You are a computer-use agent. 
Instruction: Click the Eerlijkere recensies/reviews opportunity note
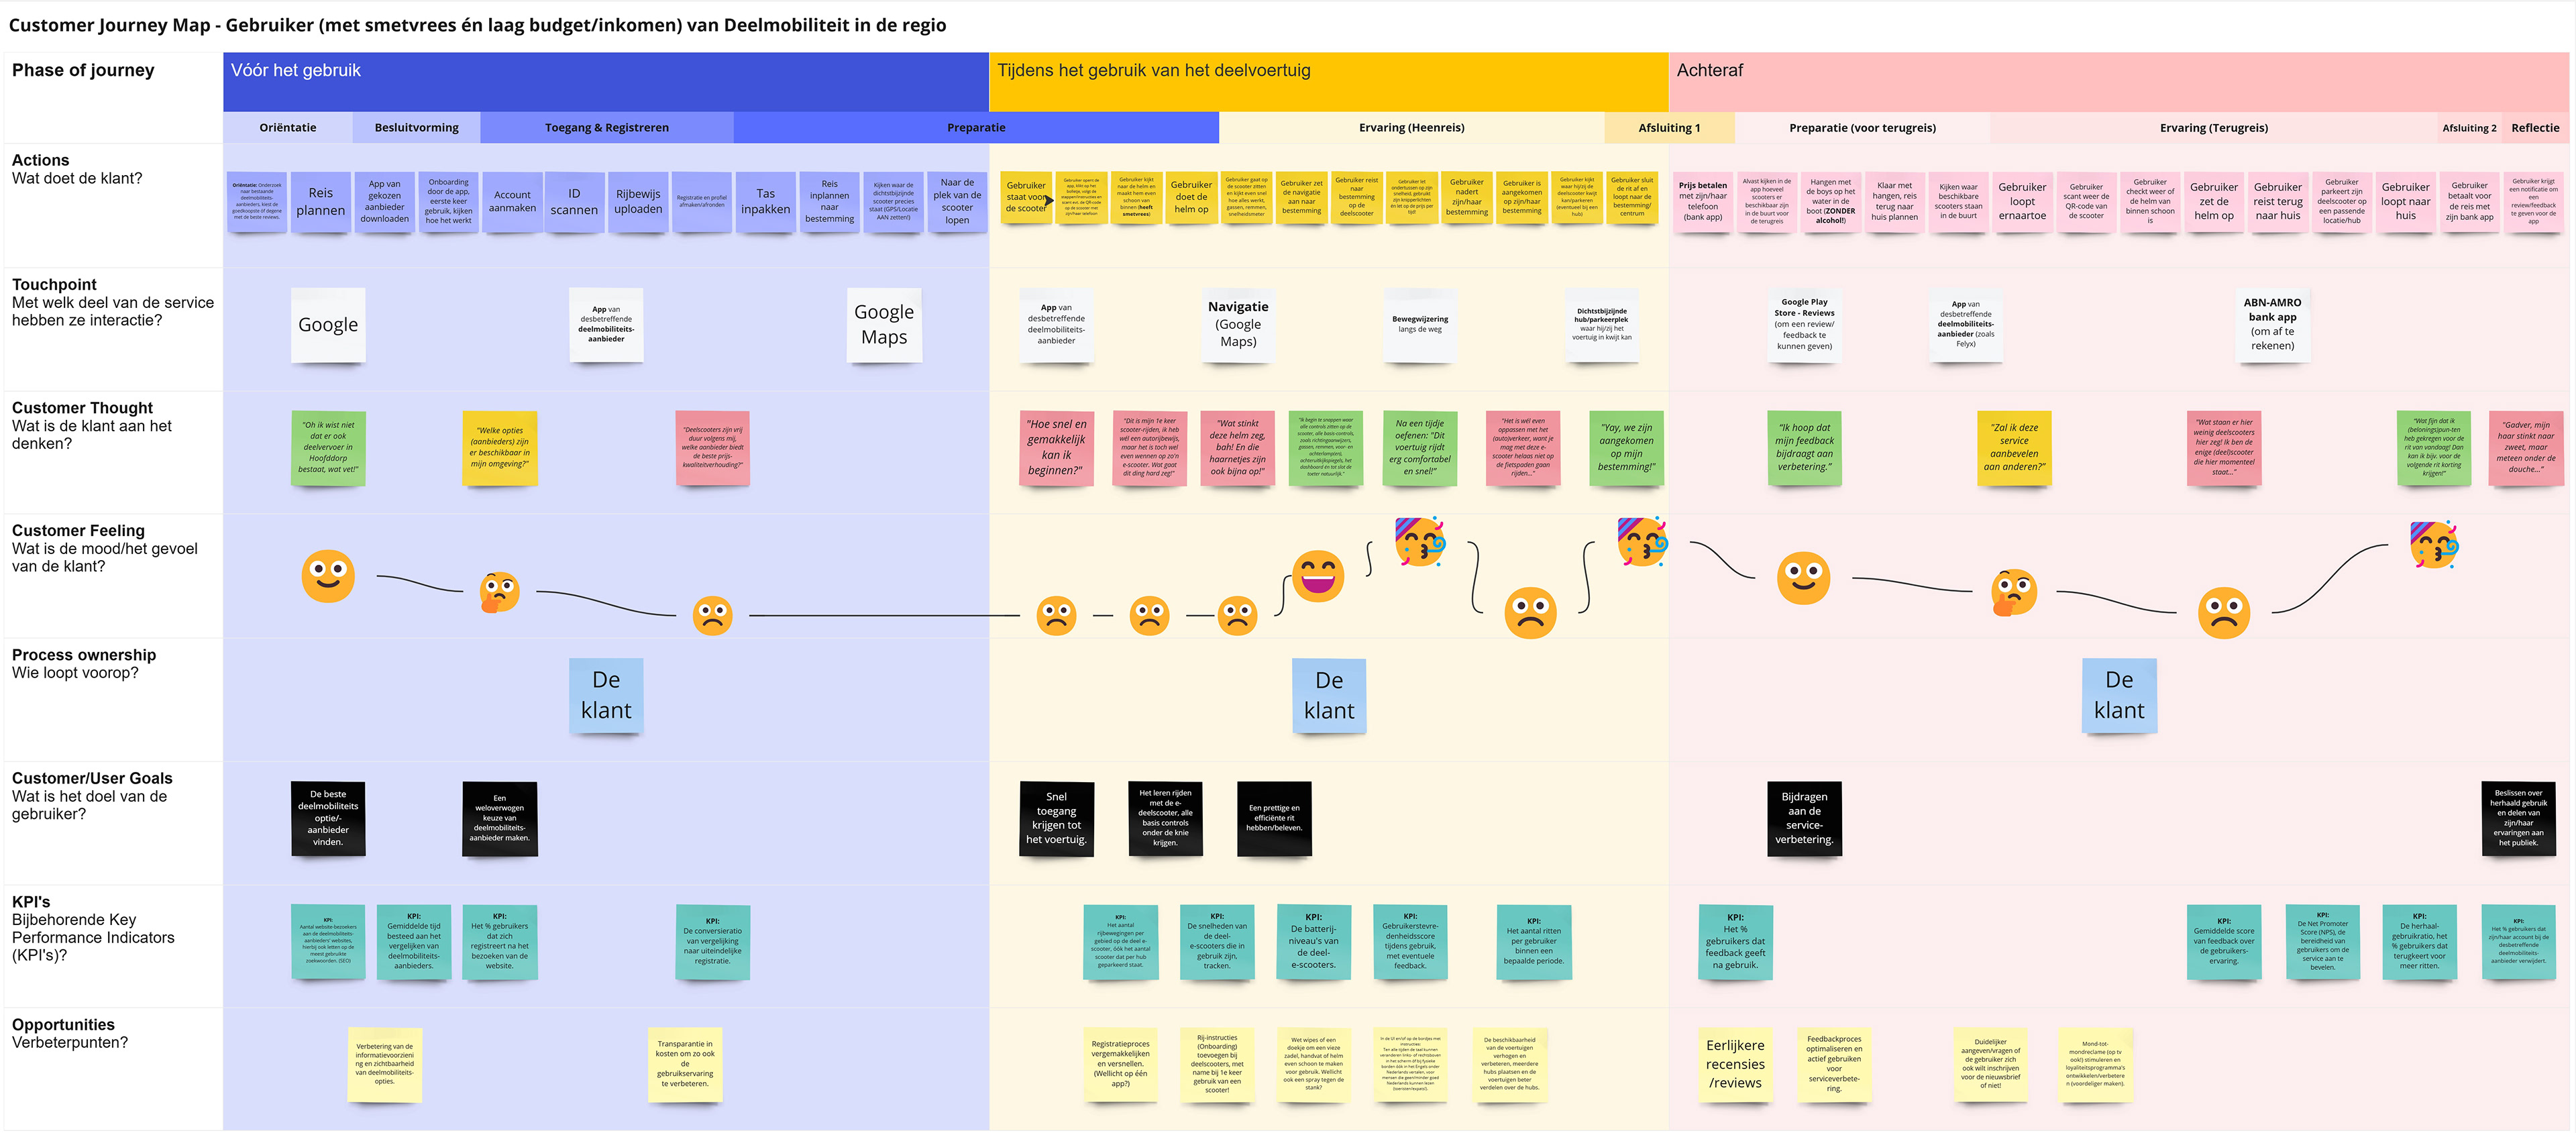pyautogui.click(x=1735, y=1064)
